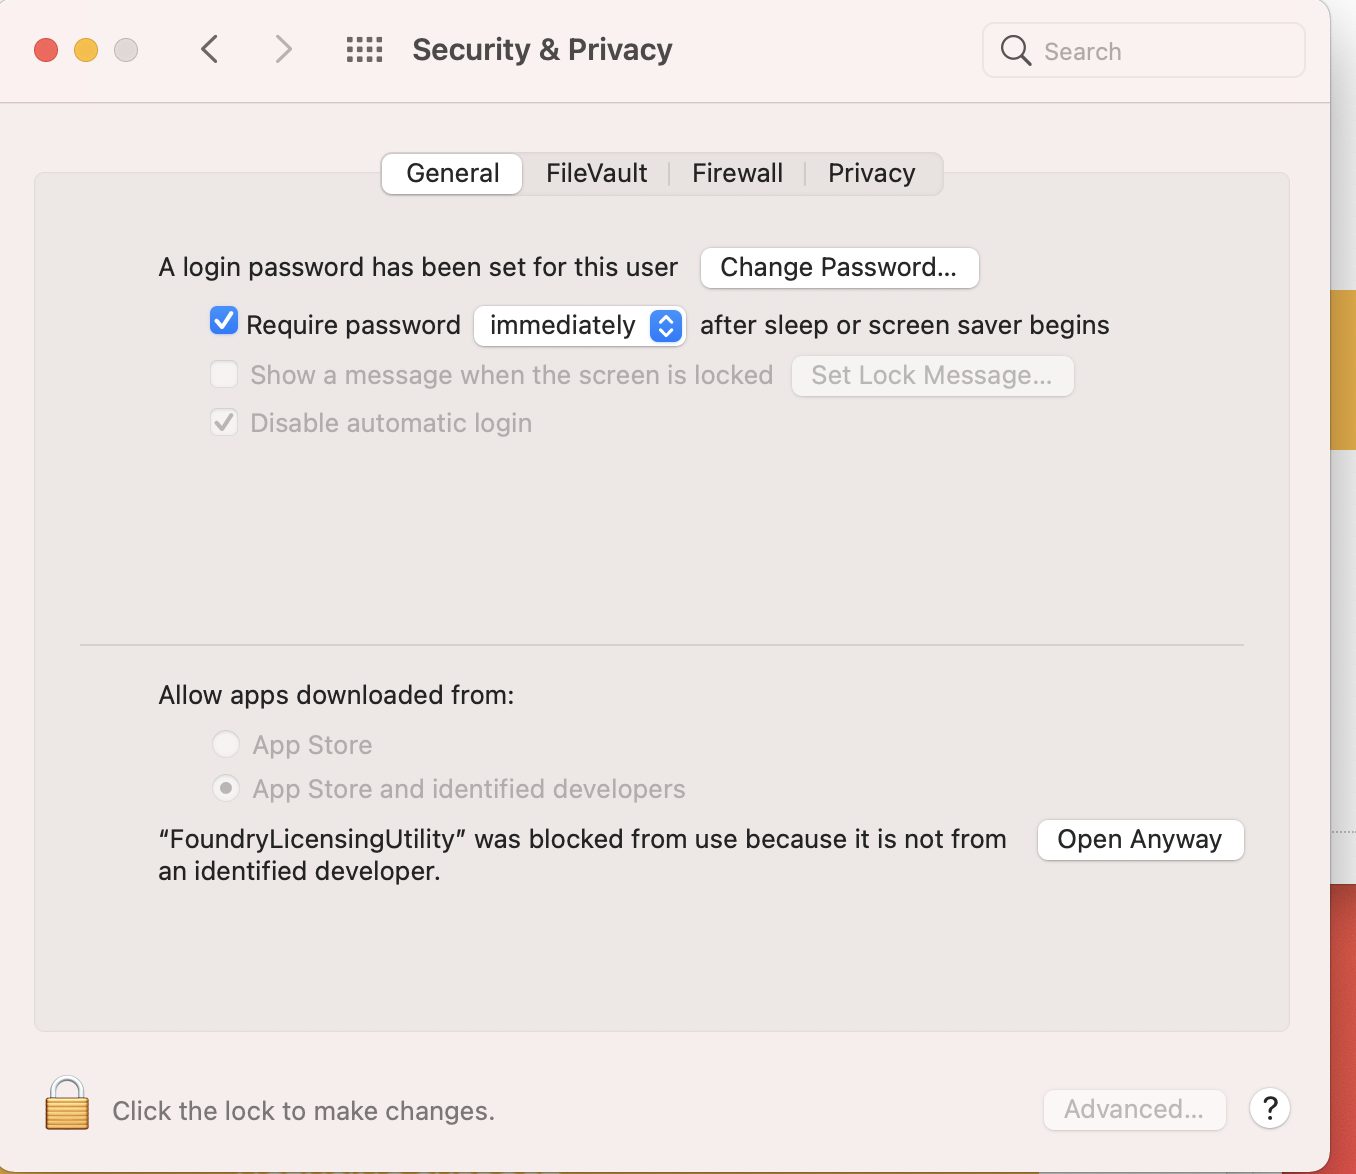
Task: Switch to the Firewall tab
Action: click(x=738, y=173)
